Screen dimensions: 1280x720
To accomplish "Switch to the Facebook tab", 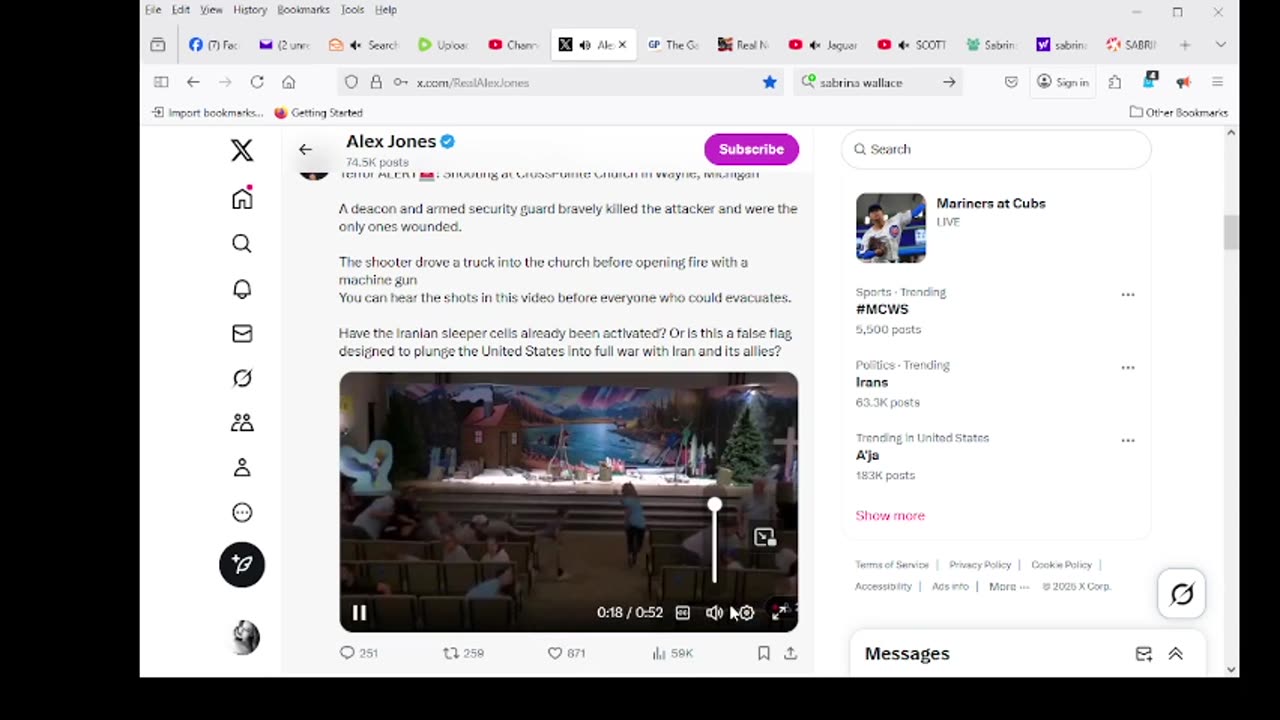I will (213, 45).
